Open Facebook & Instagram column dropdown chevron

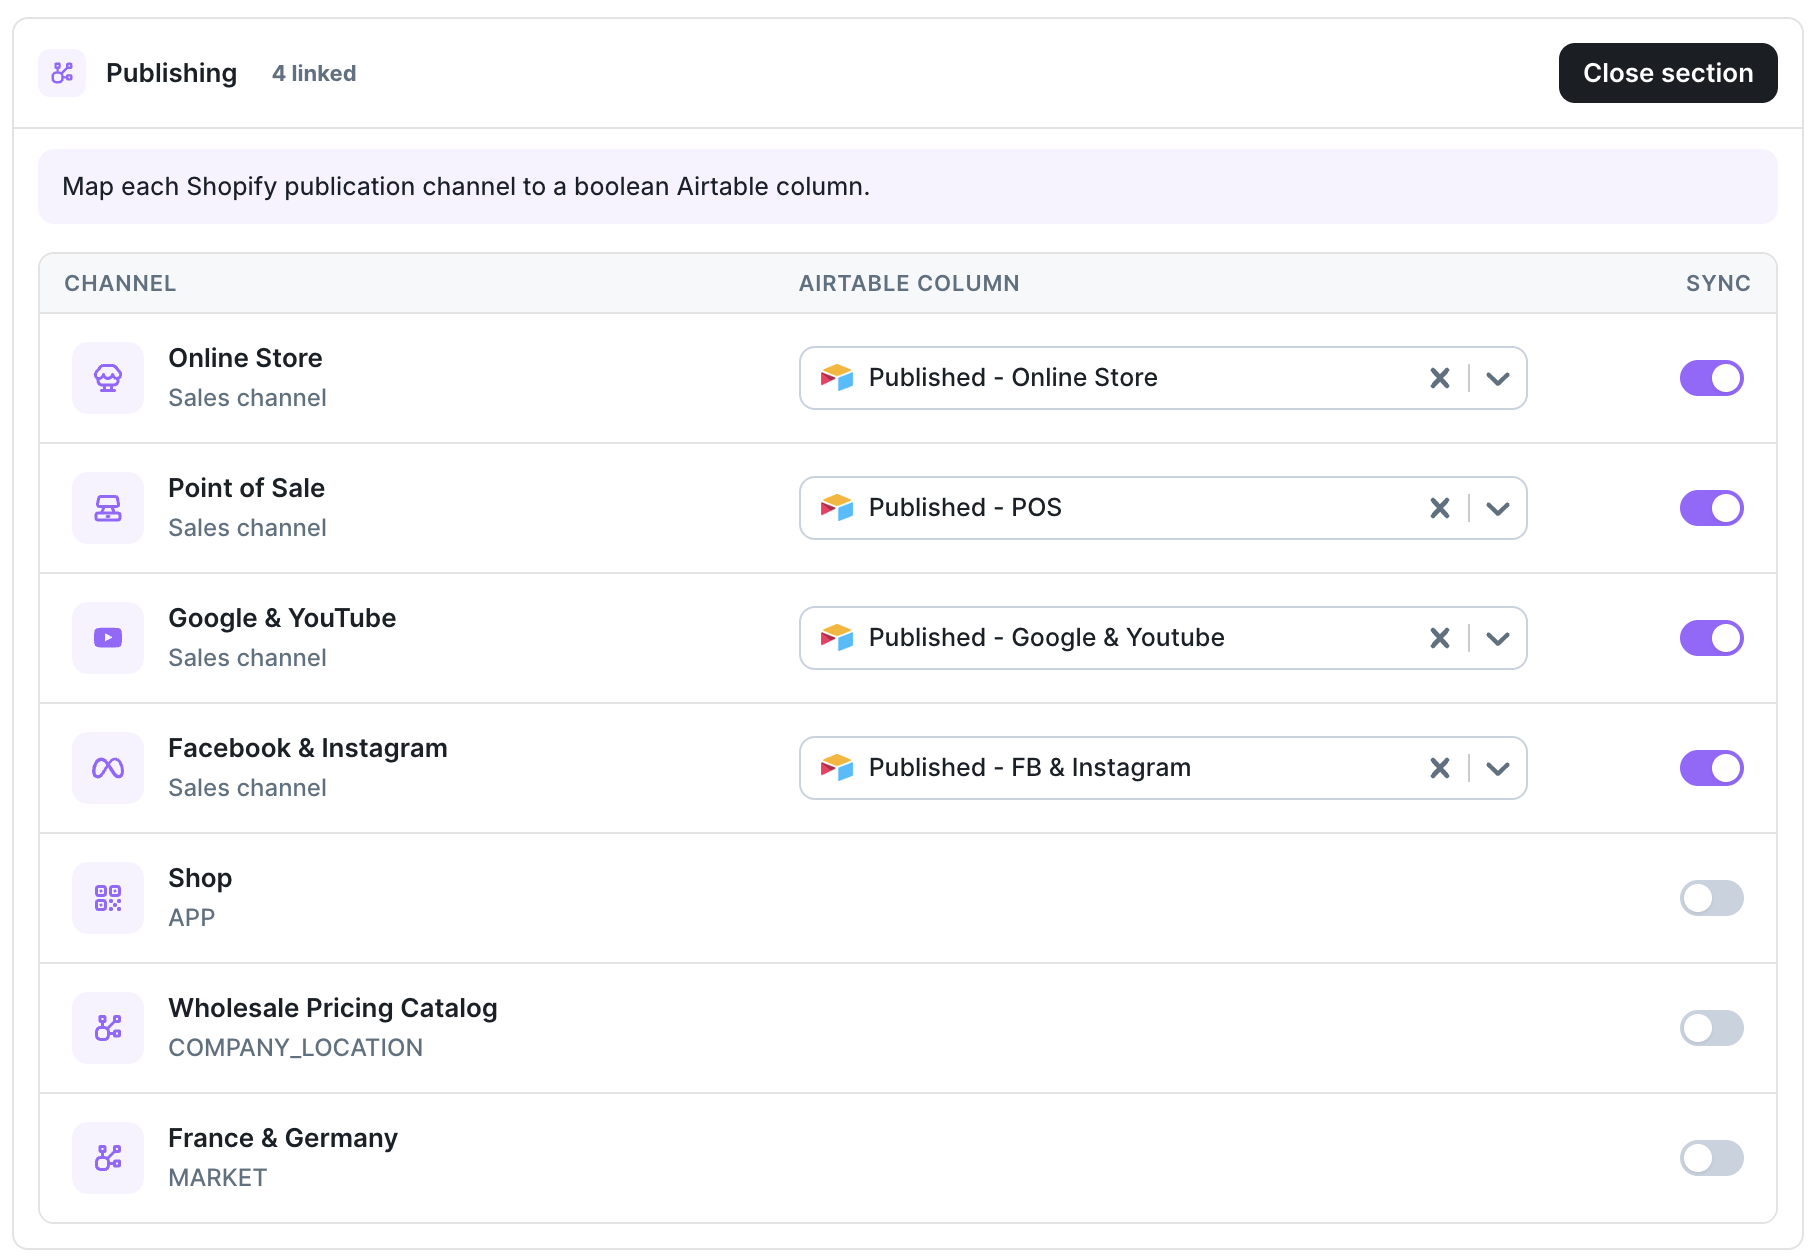pos(1497,768)
